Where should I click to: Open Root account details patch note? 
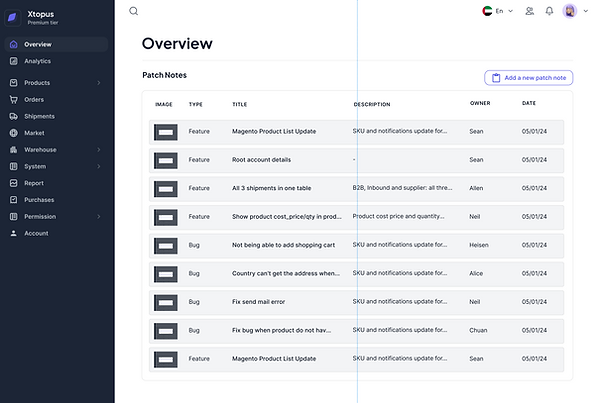[261, 160]
